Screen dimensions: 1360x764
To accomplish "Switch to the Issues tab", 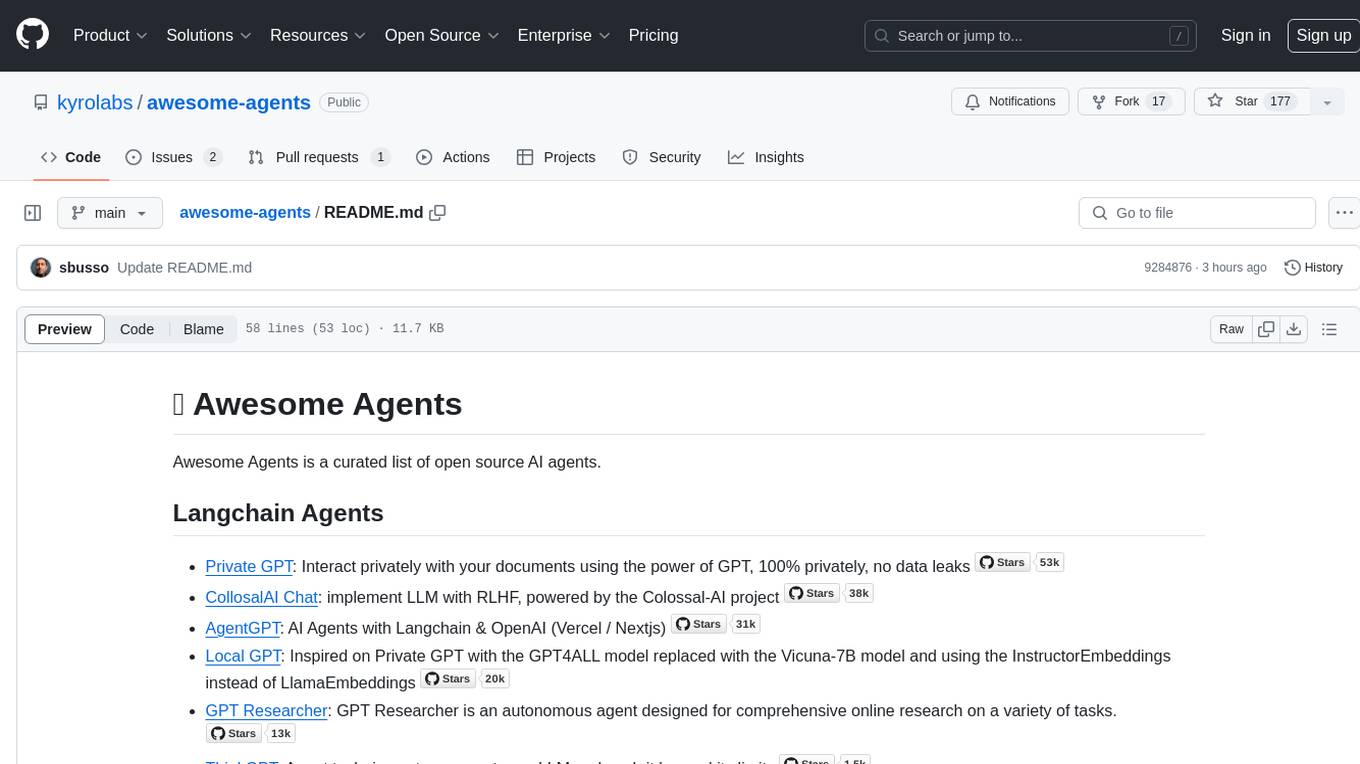I will (174, 157).
